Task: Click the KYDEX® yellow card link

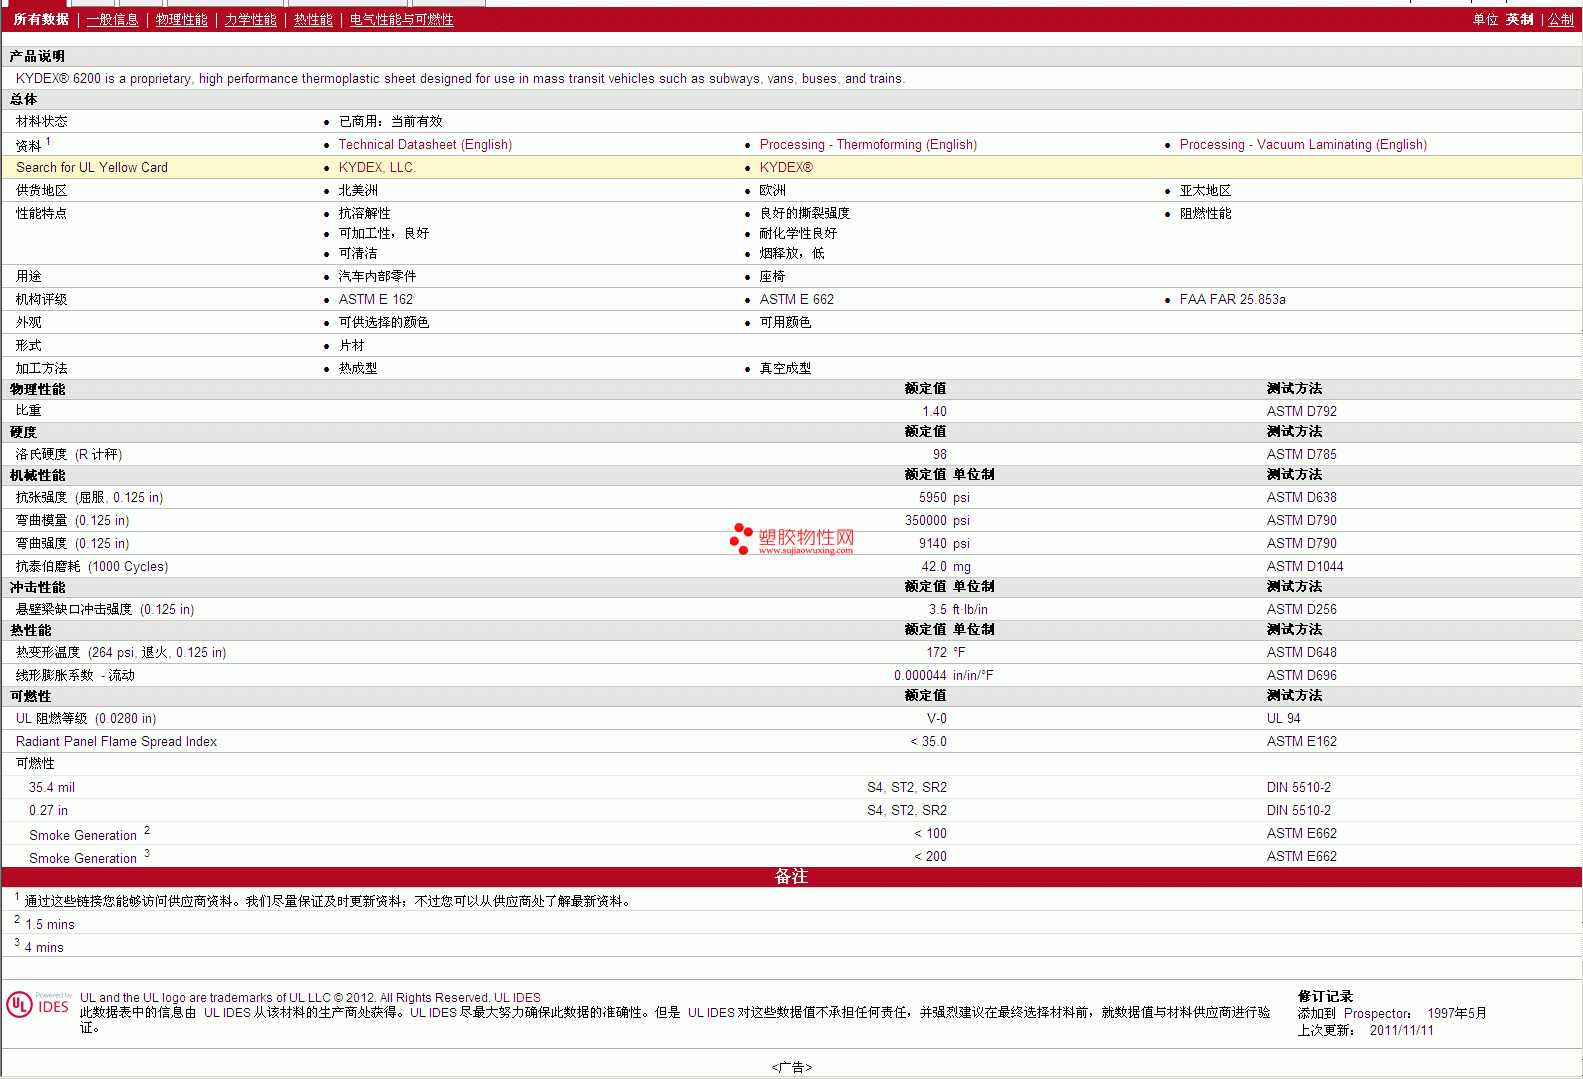Action: (x=786, y=168)
